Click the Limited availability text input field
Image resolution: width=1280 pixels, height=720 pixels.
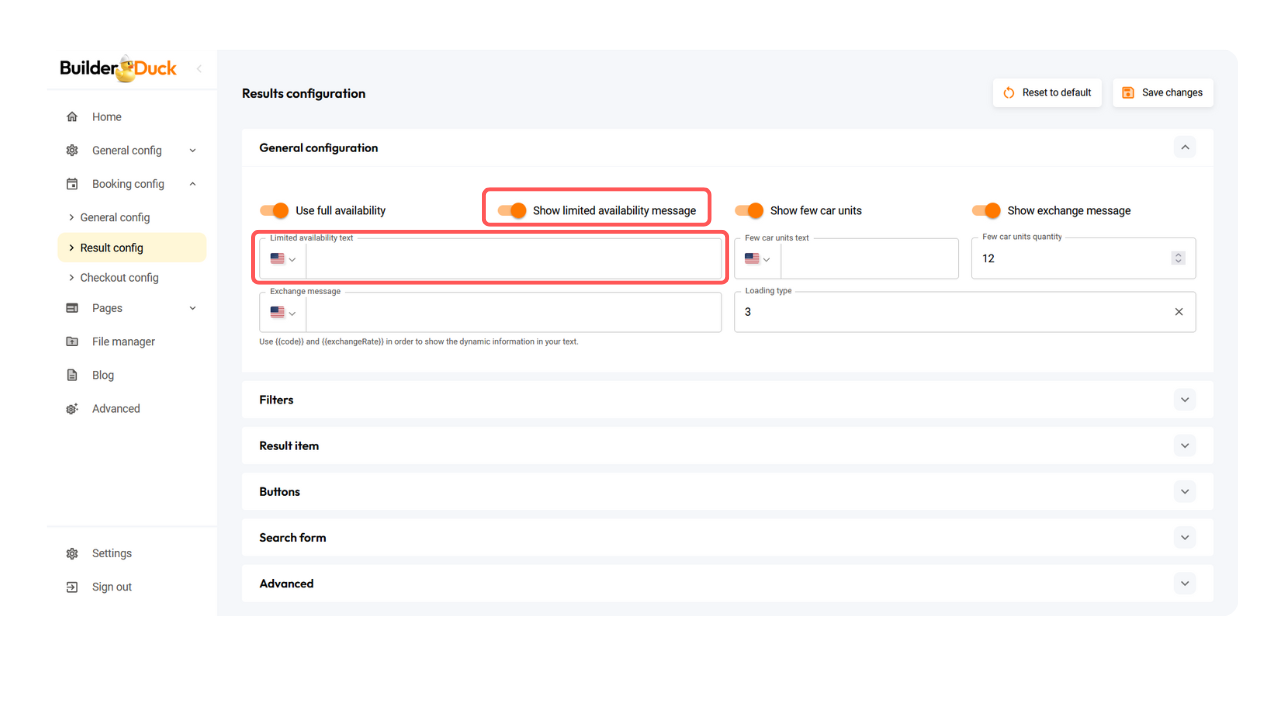512,259
